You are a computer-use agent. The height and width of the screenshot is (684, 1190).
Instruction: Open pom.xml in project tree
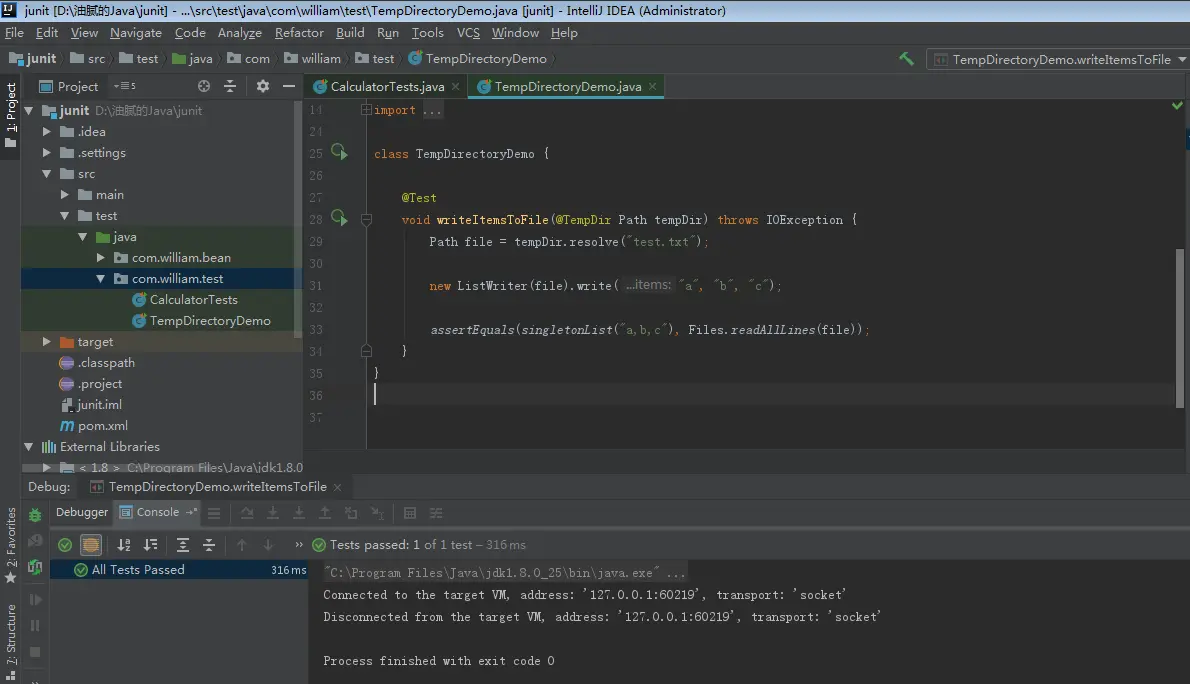point(102,426)
